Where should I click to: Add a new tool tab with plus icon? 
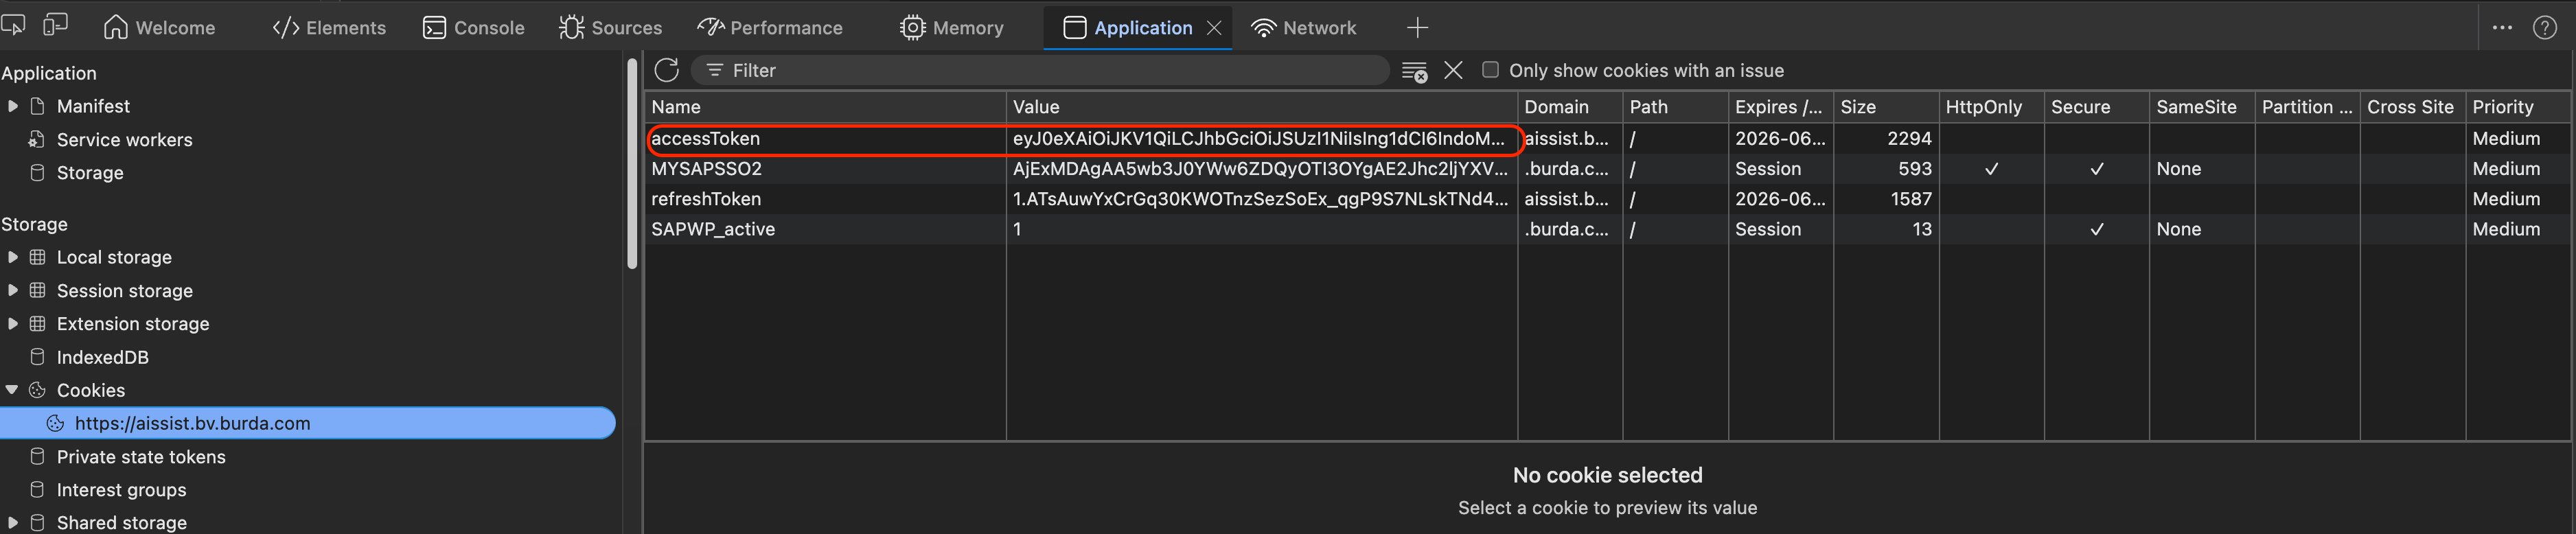(1417, 28)
